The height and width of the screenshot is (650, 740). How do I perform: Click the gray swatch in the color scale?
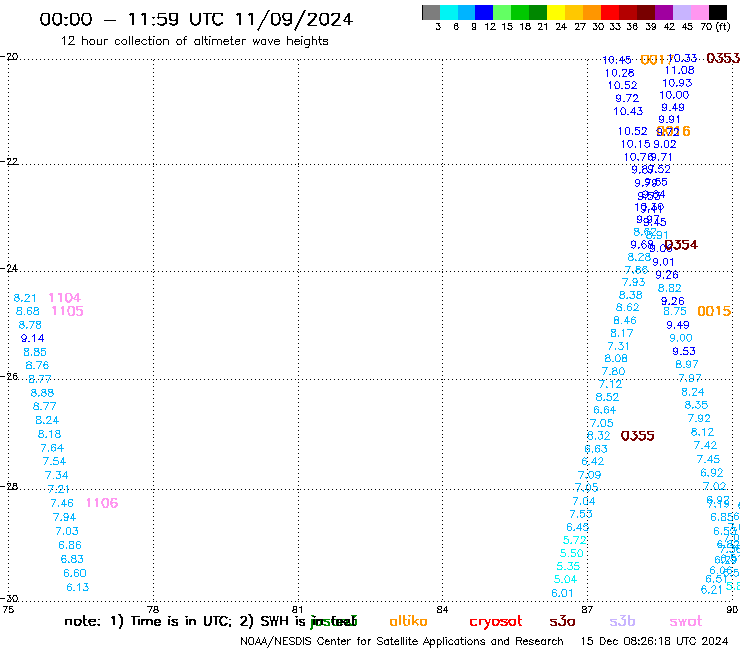431,12
